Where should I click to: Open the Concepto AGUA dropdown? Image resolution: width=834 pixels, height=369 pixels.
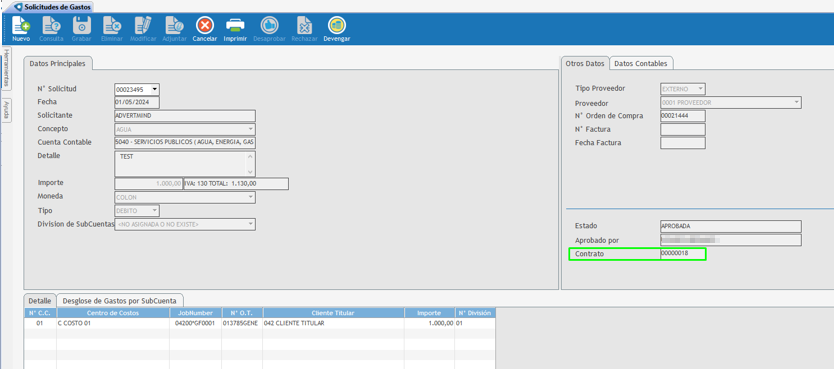(x=251, y=129)
